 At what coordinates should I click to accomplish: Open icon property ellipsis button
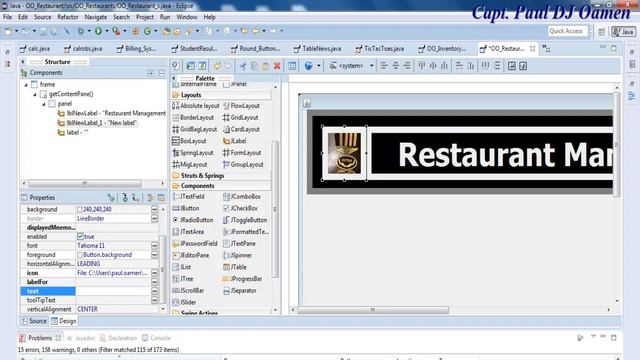(x=154, y=273)
